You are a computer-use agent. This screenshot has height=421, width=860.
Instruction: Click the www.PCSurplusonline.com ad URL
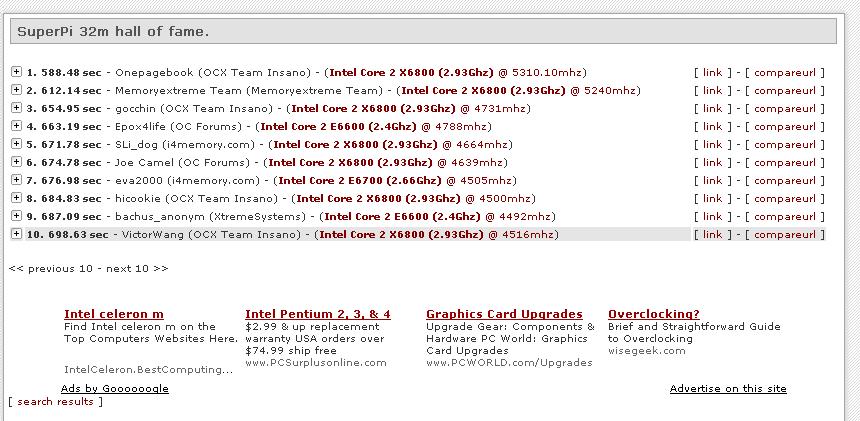pos(316,363)
